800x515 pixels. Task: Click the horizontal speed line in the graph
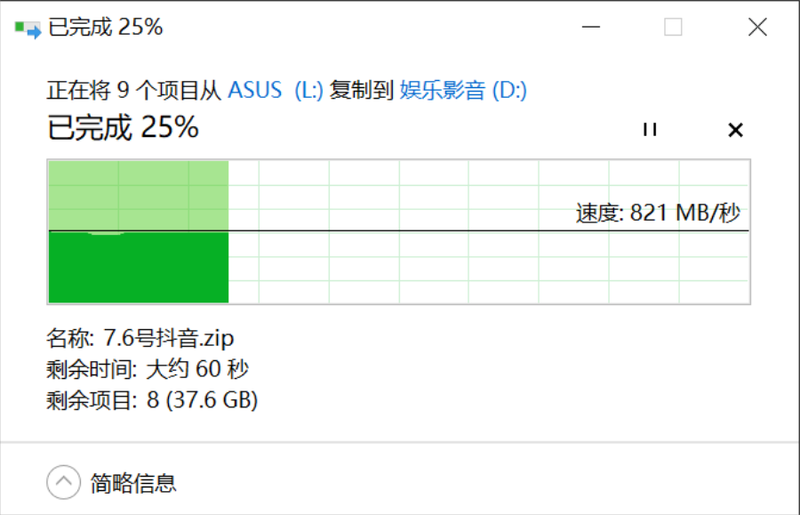pos(398,231)
